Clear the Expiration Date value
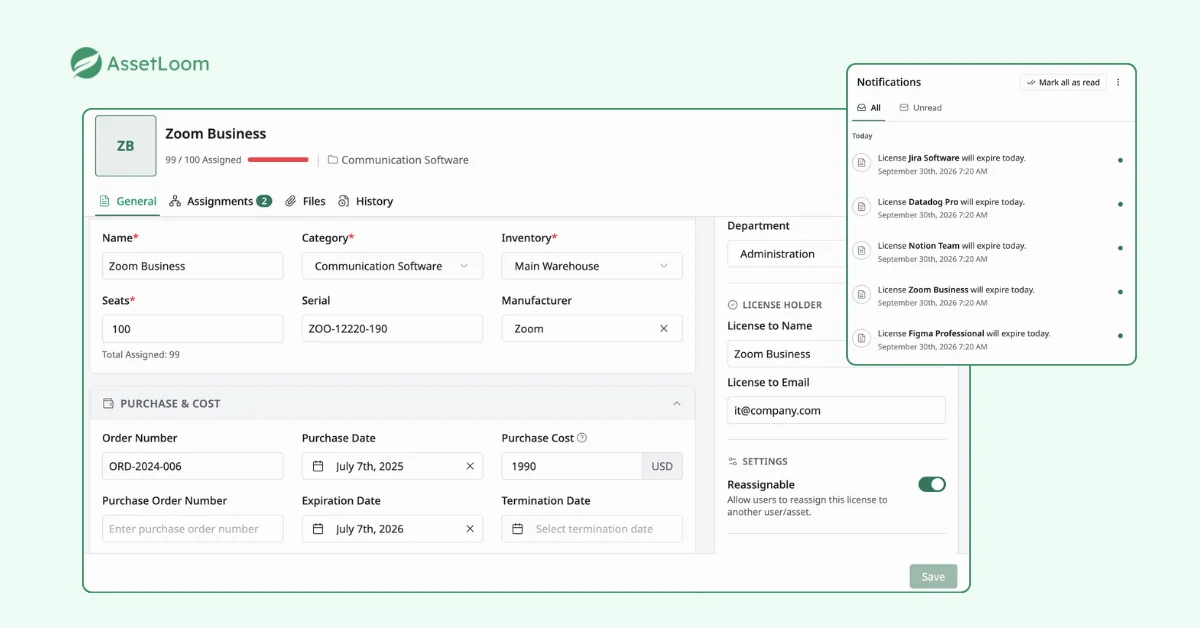This screenshot has width=1200, height=628. click(x=470, y=529)
